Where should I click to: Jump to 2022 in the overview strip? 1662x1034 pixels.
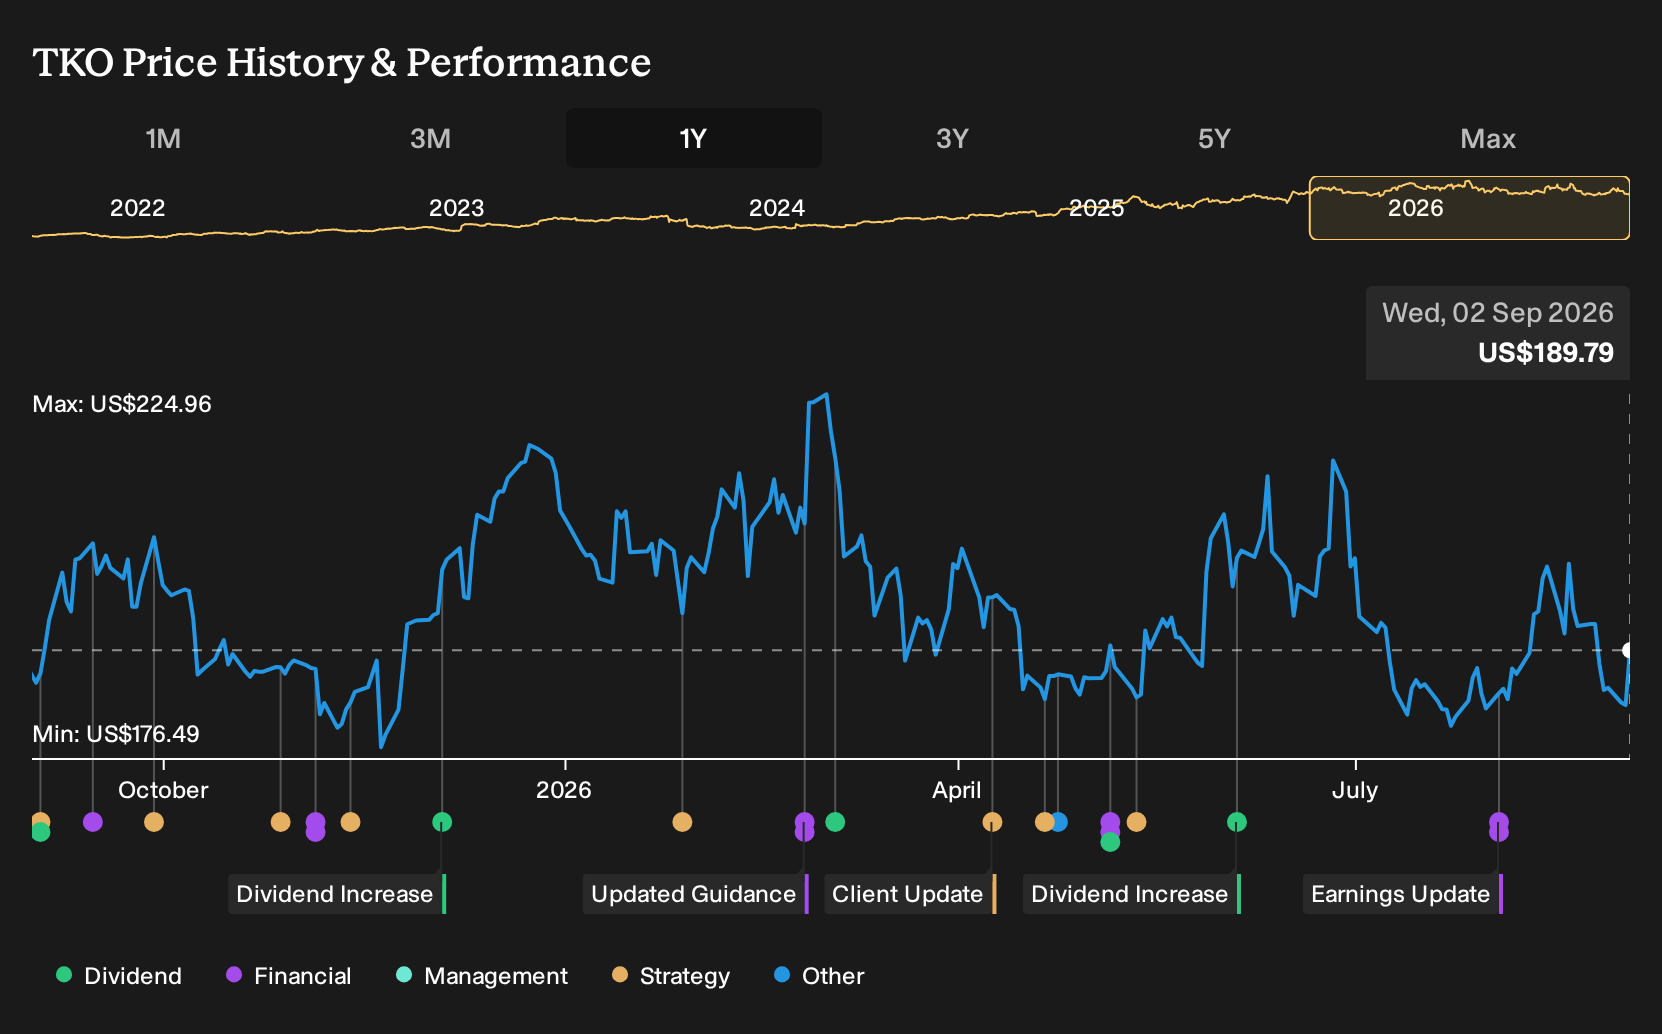pyautogui.click(x=137, y=208)
